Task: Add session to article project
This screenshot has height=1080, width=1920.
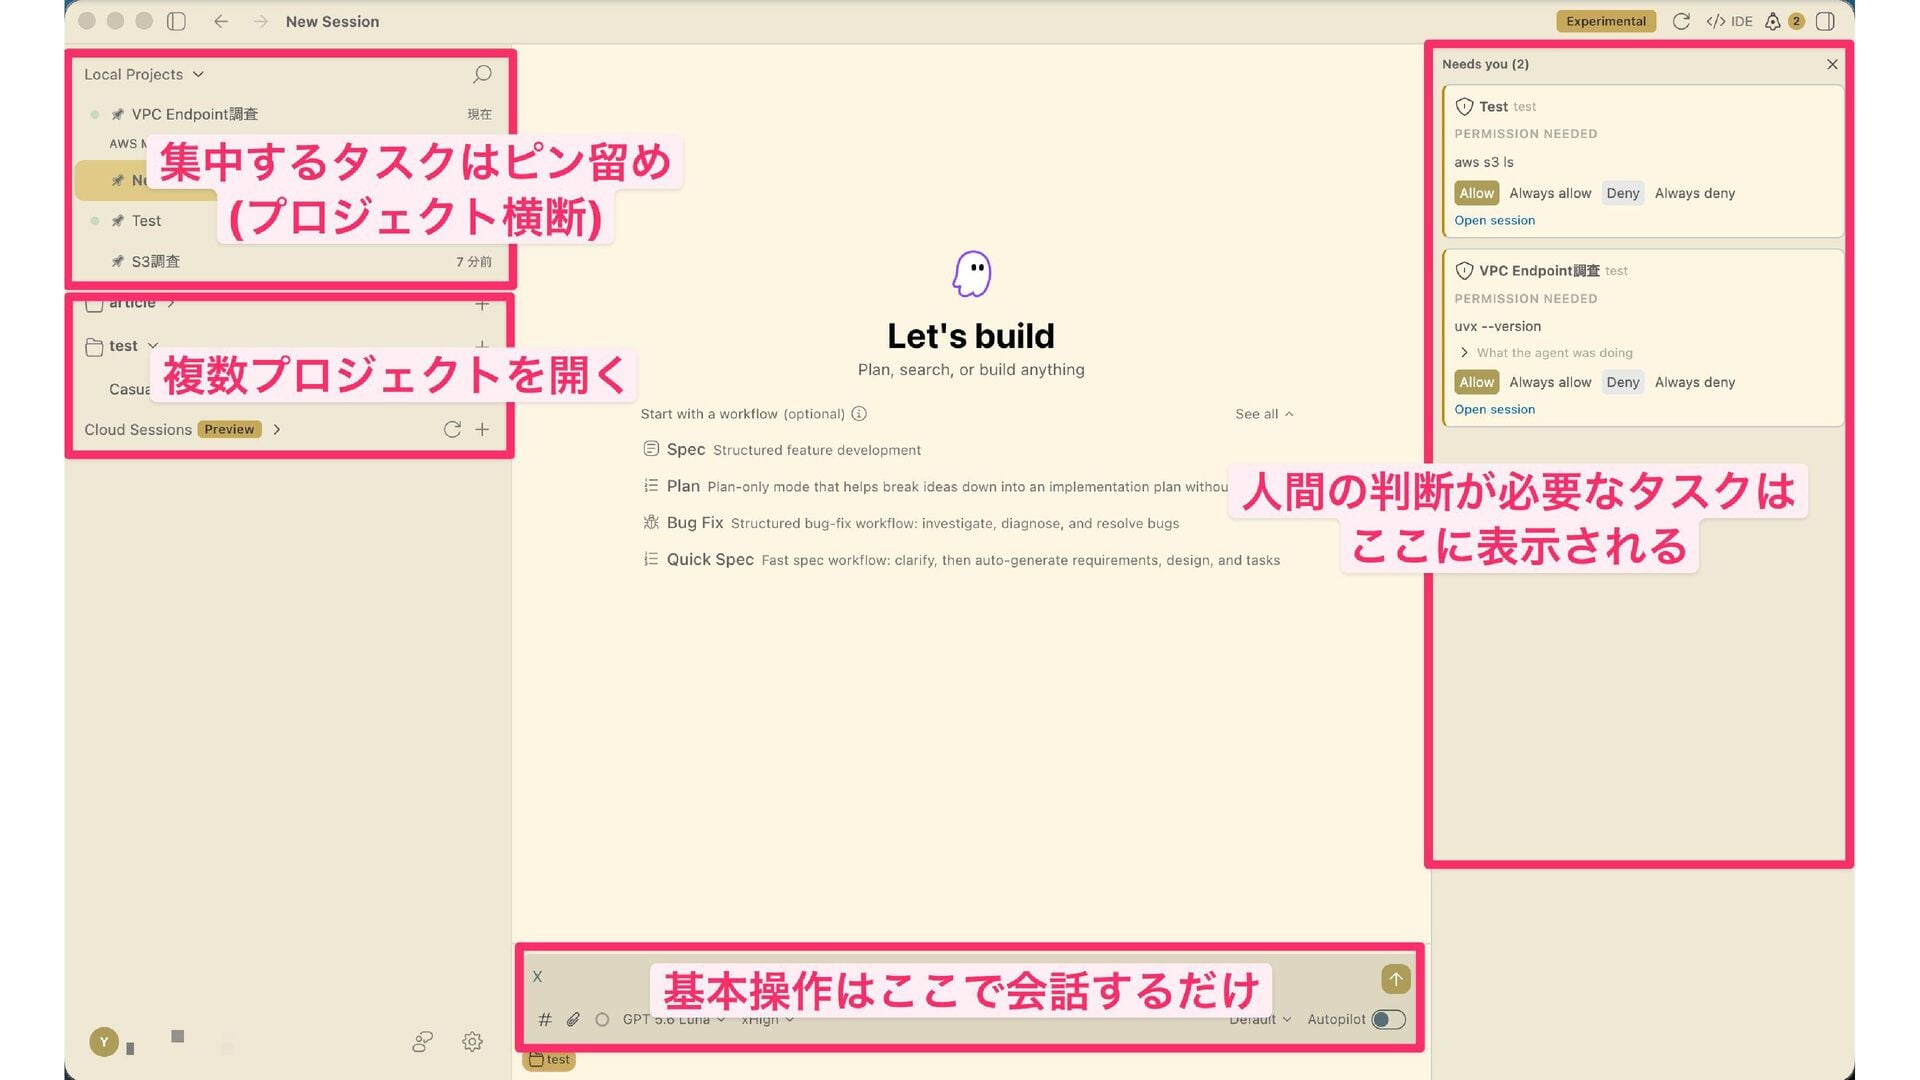Action: pos(482,304)
